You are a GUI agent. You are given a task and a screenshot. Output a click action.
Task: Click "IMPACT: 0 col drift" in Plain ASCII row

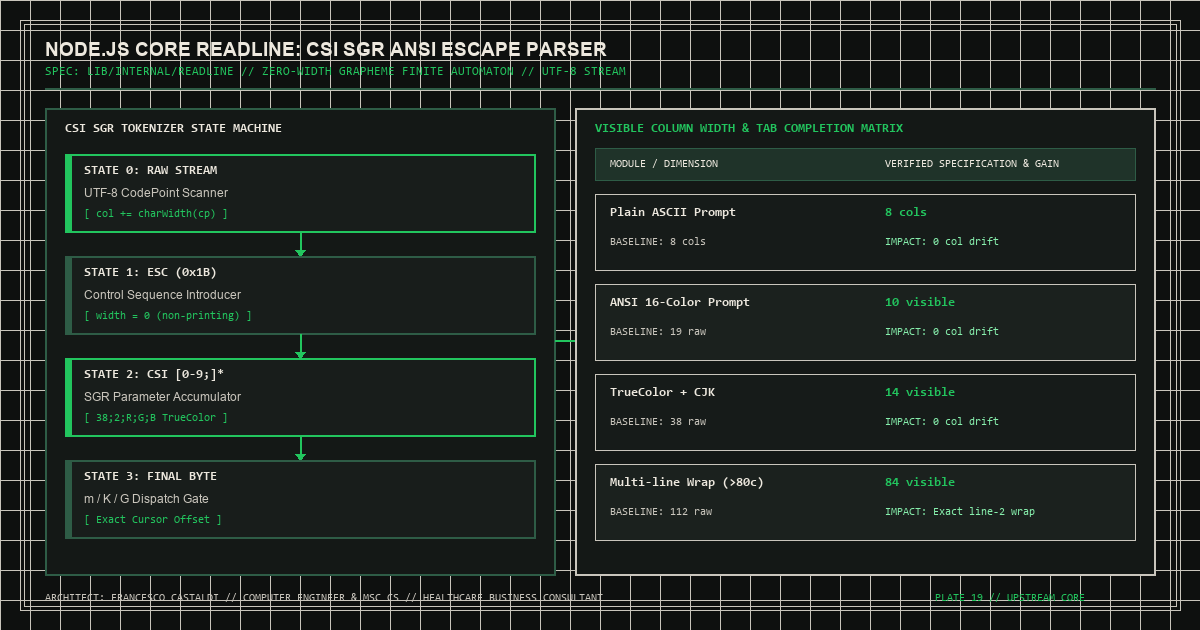[942, 242]
